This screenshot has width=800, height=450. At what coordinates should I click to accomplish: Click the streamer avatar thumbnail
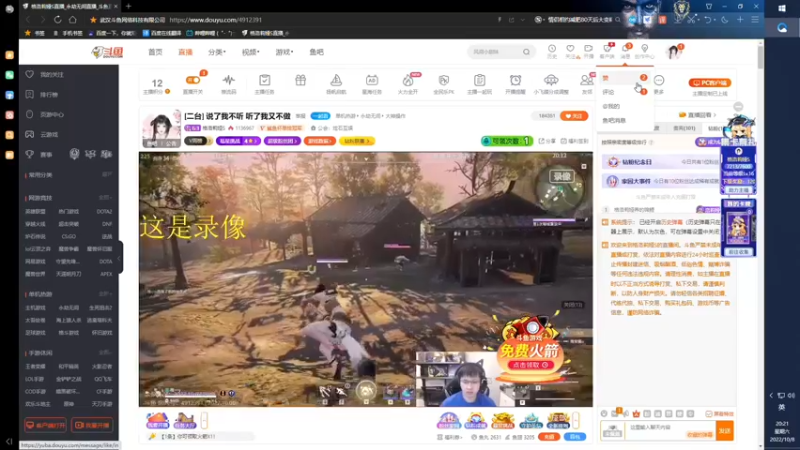point(161,128)
